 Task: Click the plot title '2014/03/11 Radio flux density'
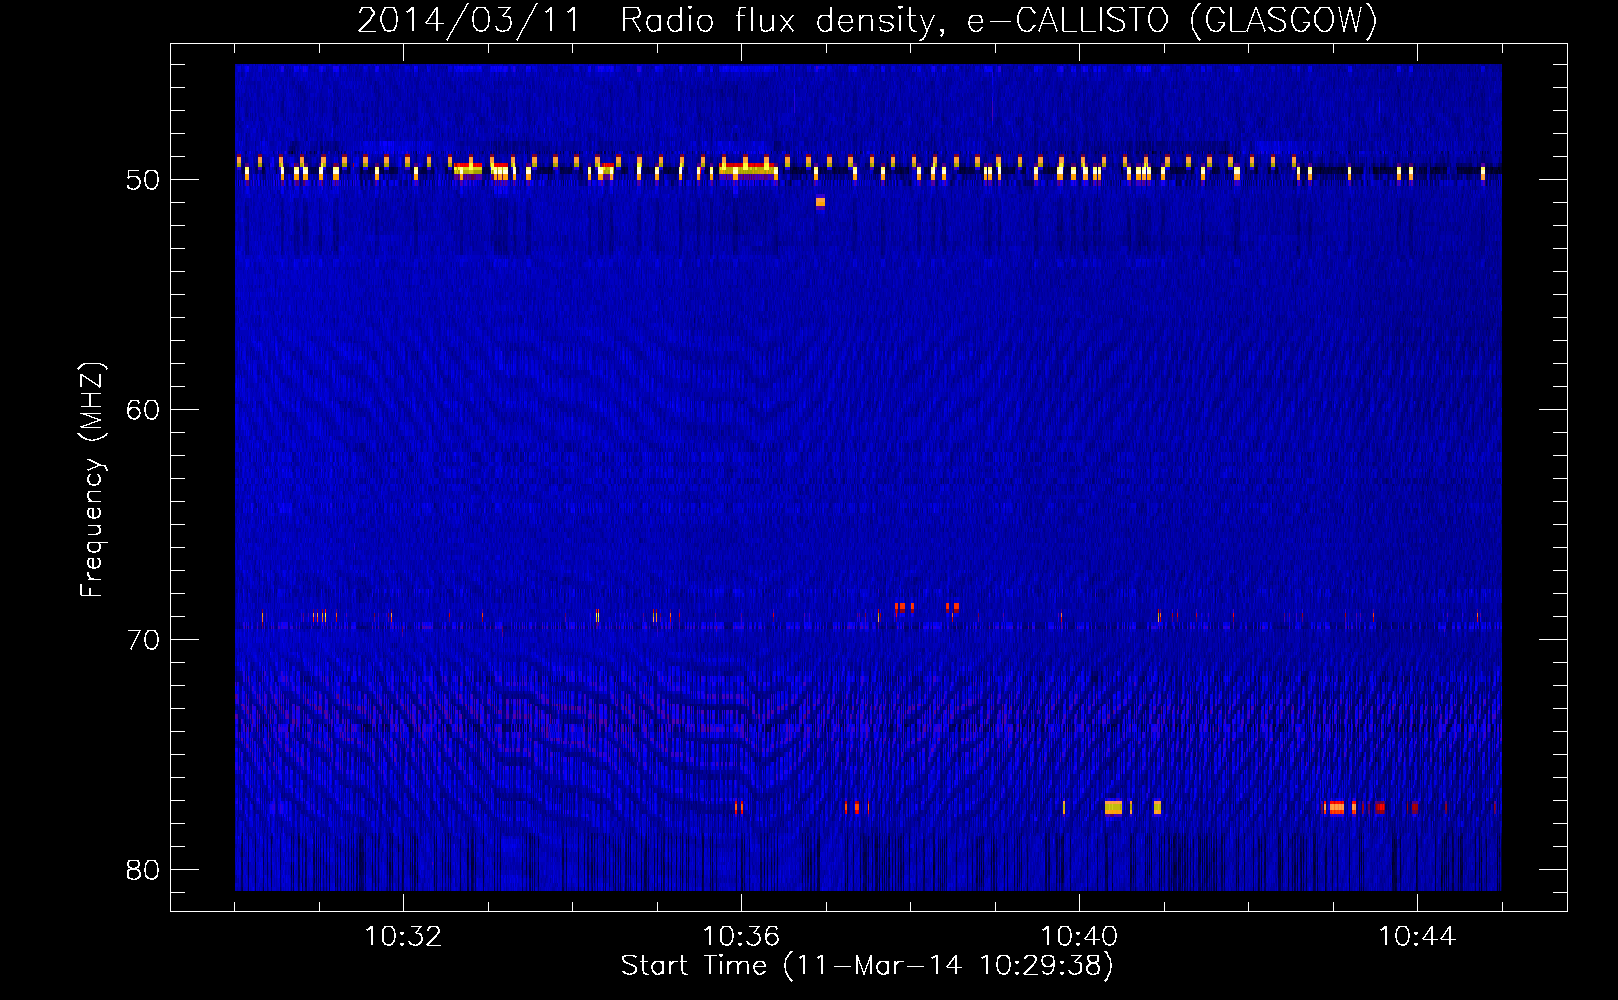pyautogui.click(x=648, y=20)
